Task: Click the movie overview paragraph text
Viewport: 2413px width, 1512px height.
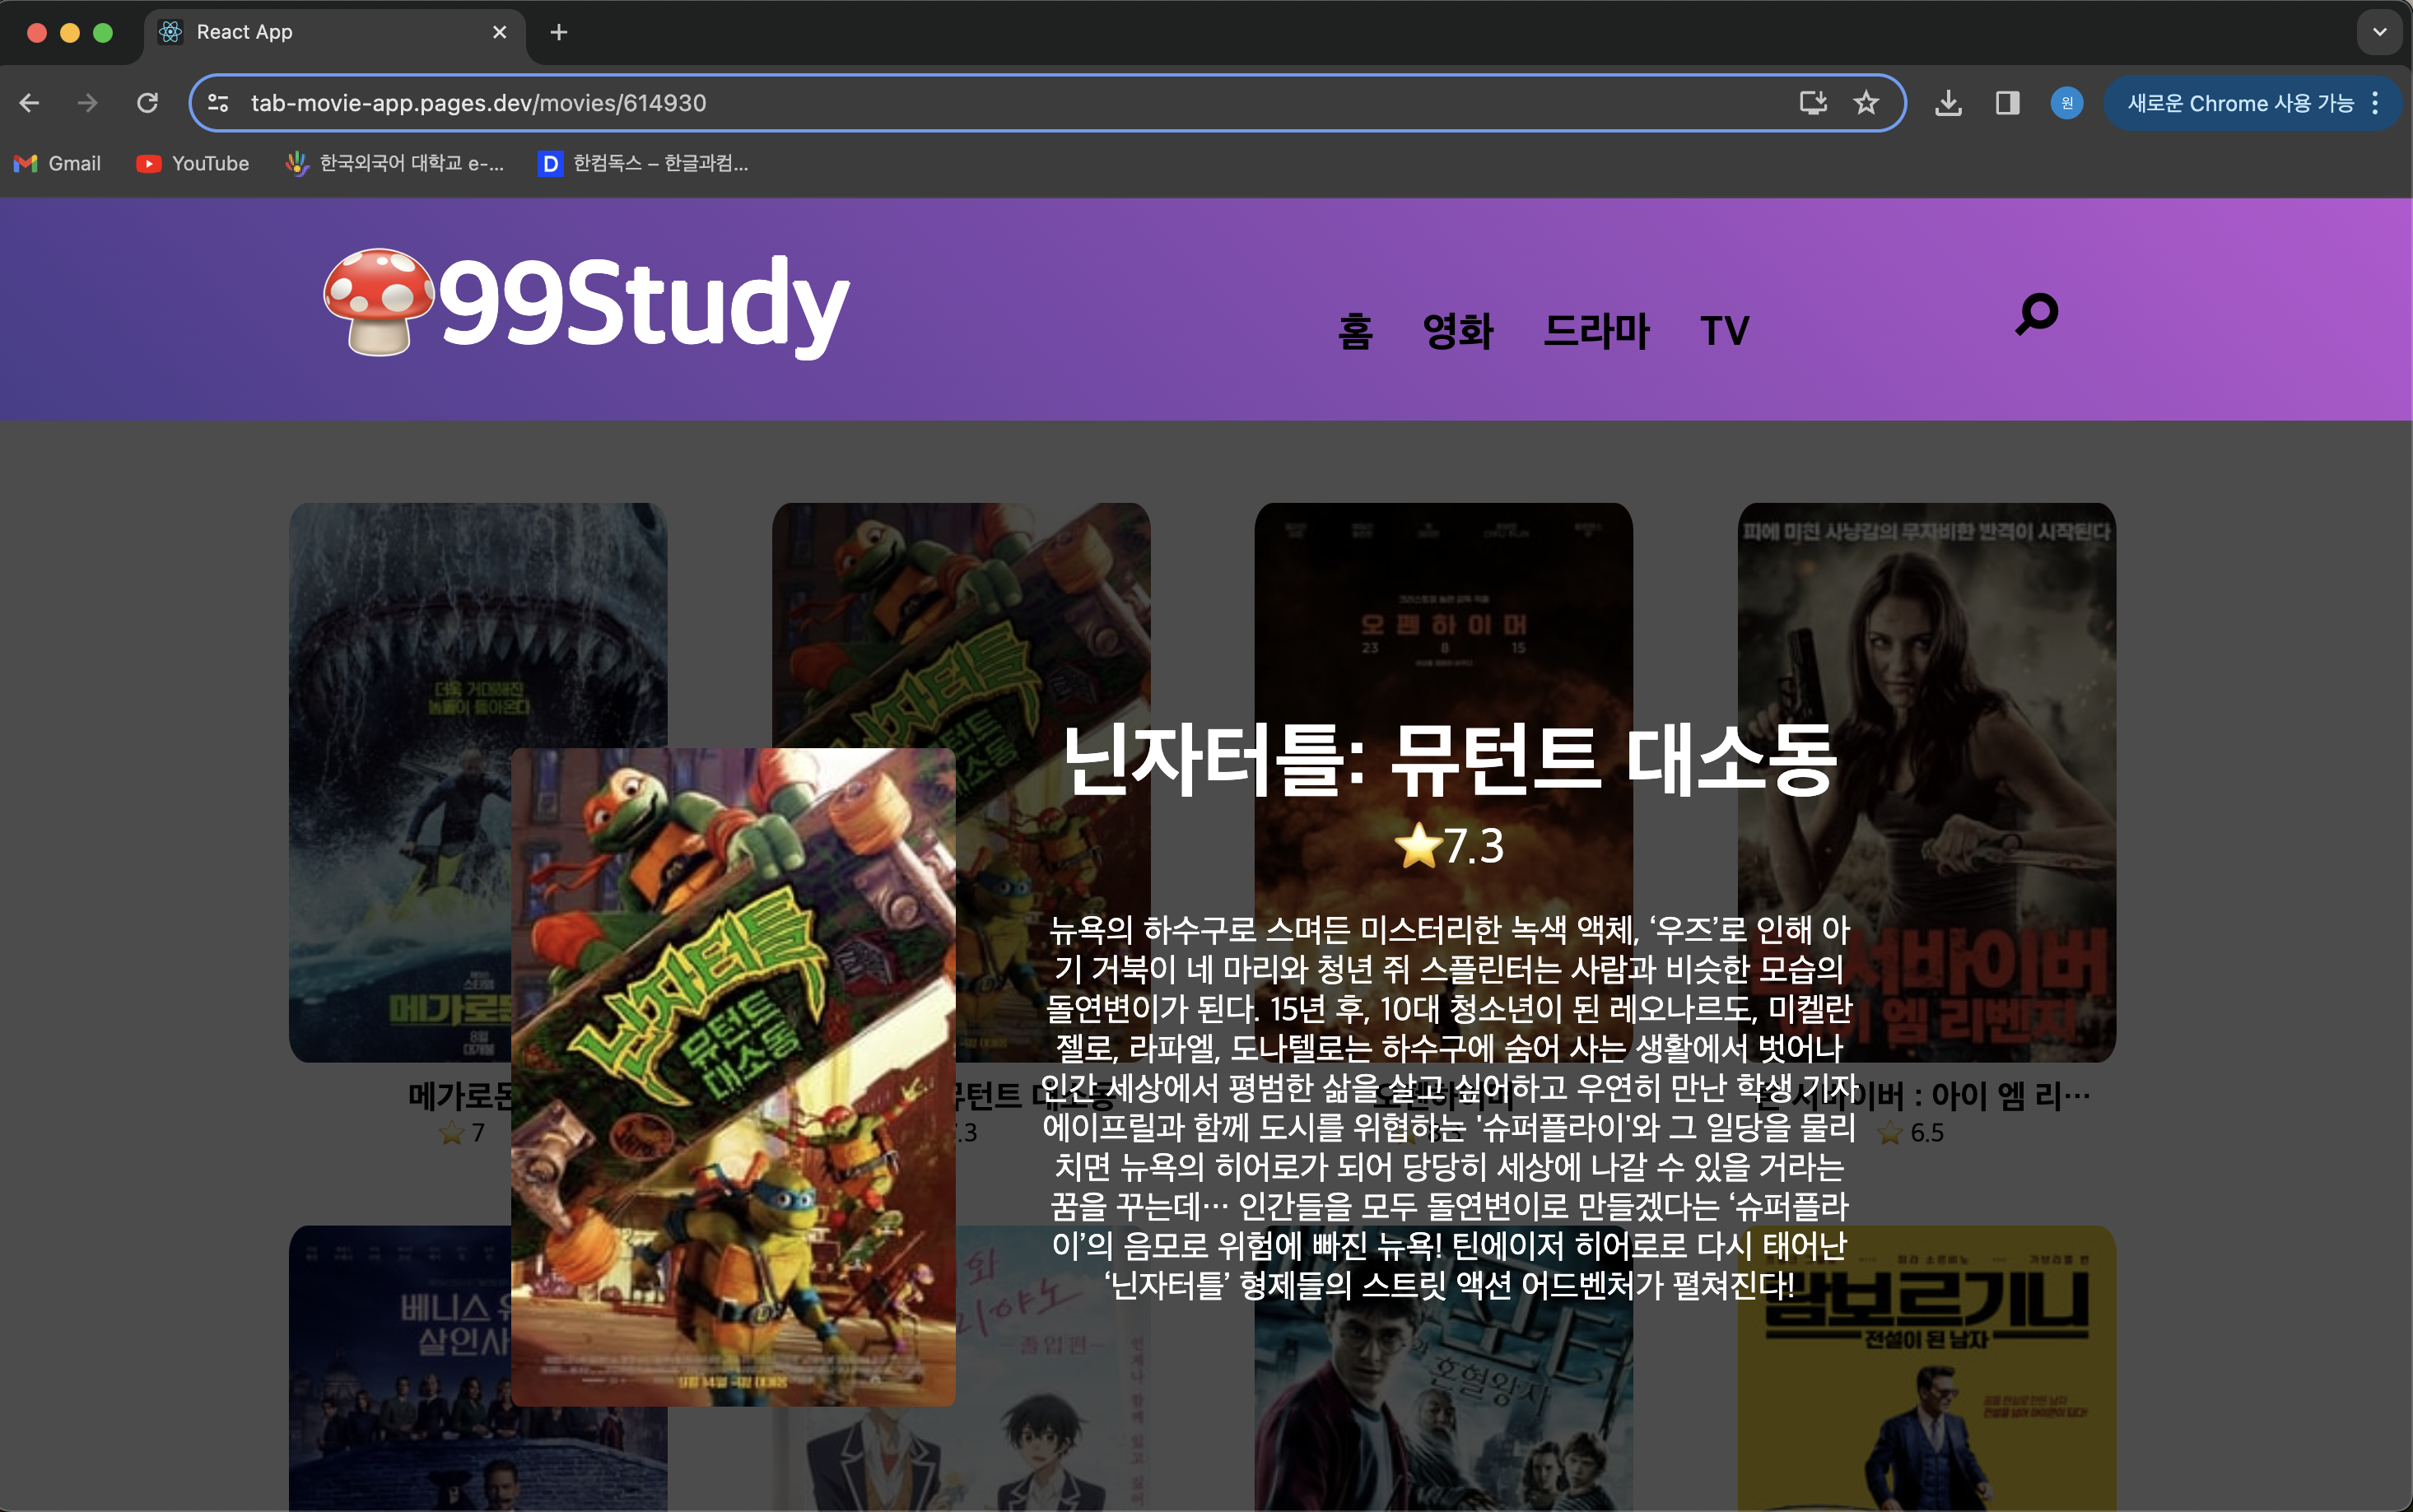Action: tap(1449, 1107)
